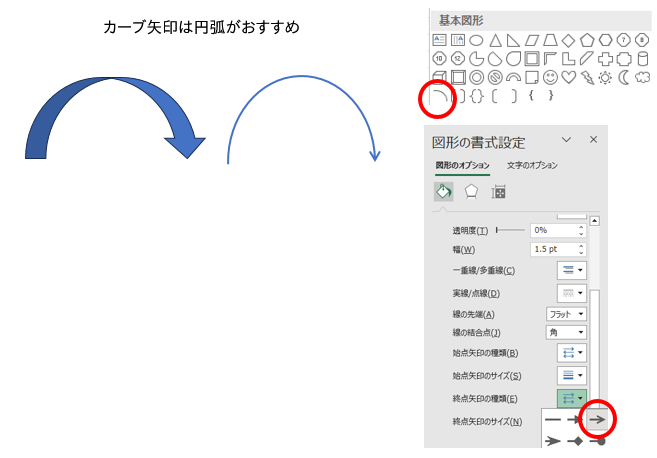The width and height of the screenshot is (657, 458).
Task: Pick the double brace shape
Action: coord(476,96)
